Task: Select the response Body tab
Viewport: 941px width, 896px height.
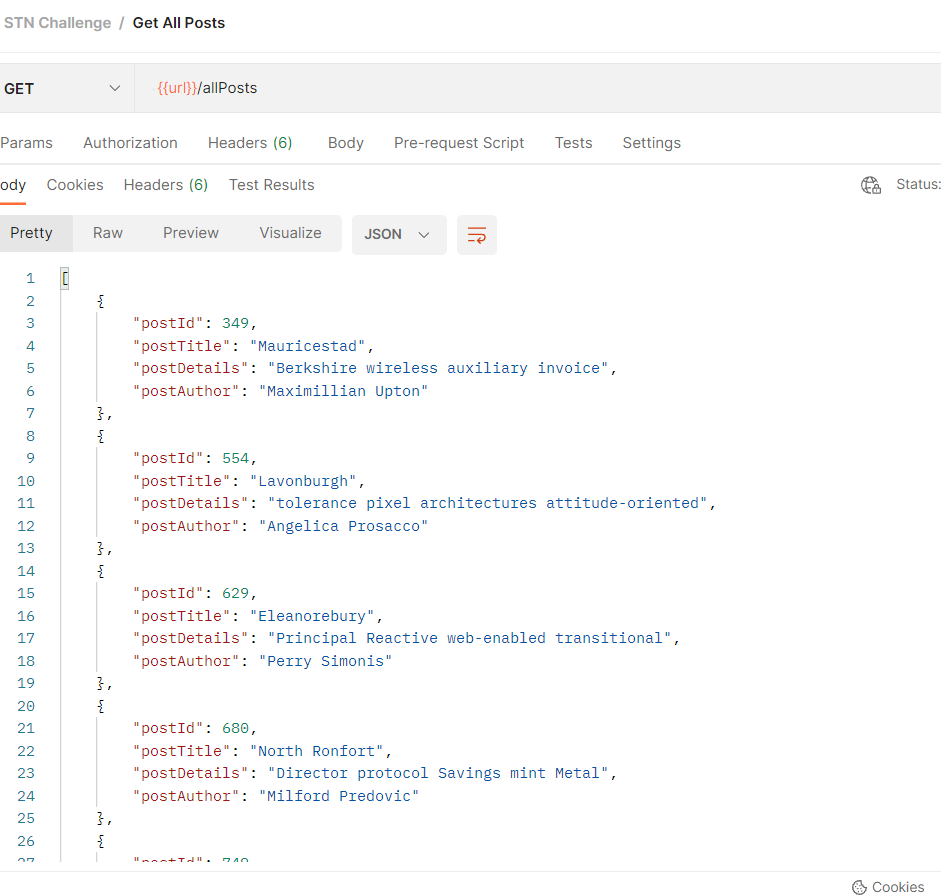Action: click(x=13, y=185)
